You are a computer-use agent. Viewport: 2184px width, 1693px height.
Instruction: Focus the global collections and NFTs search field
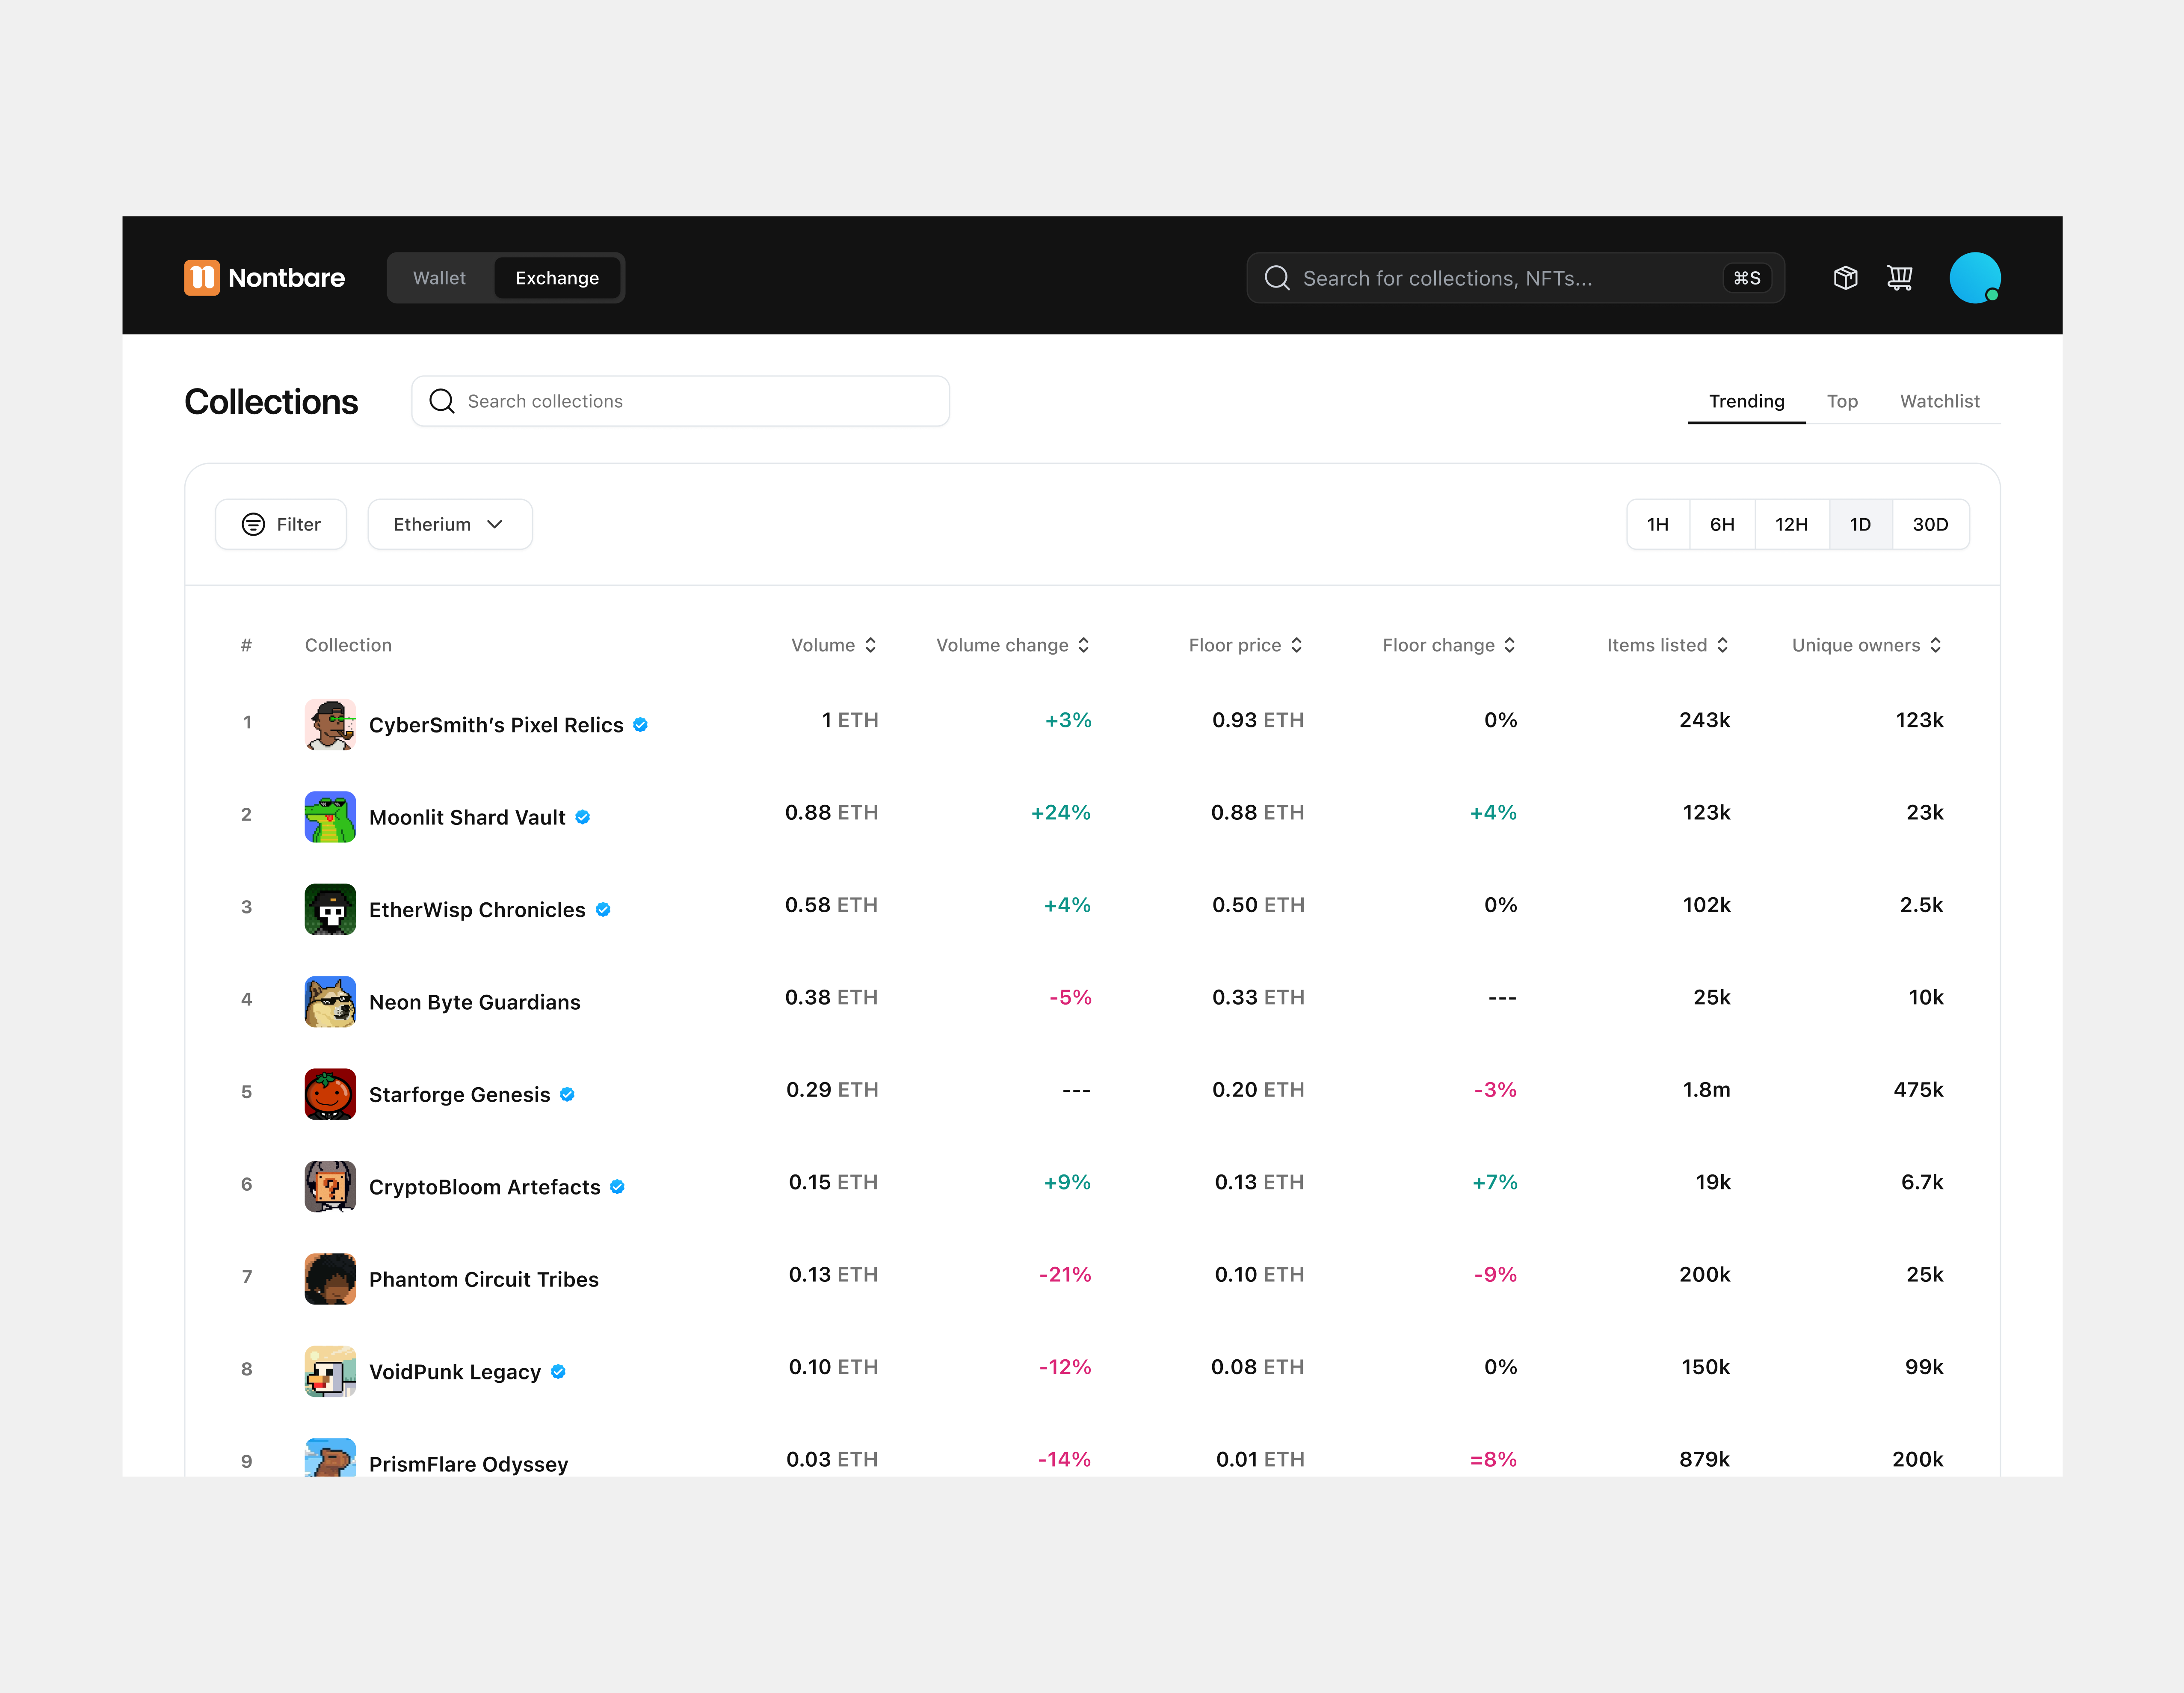coord(1515,278)
